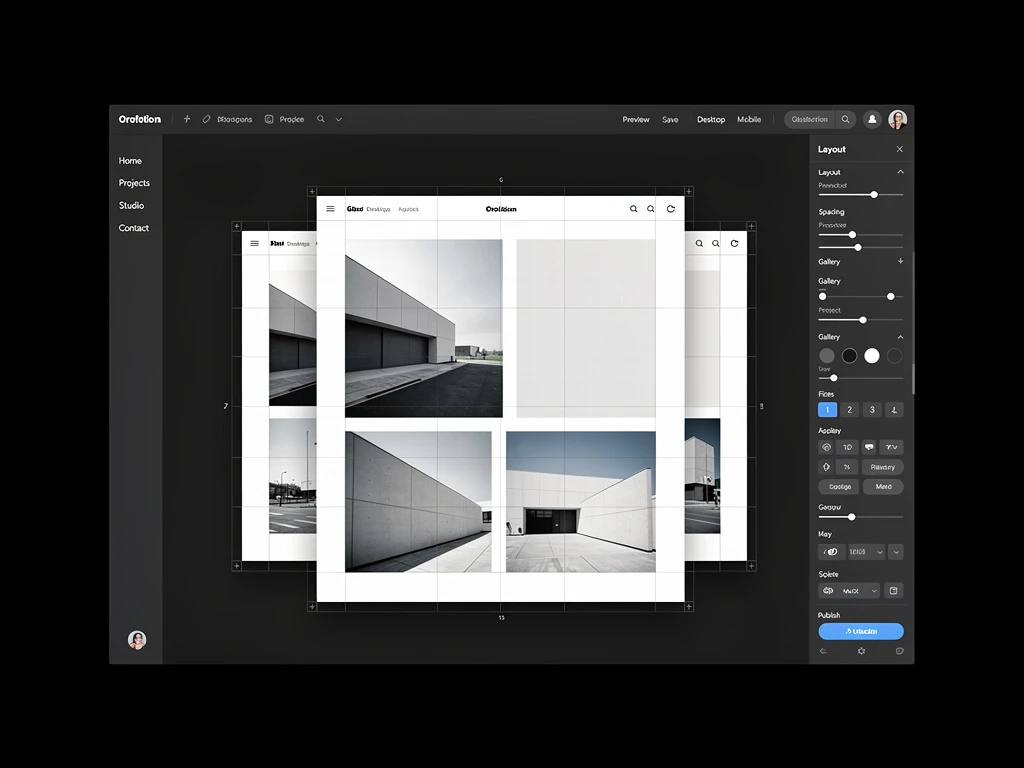Adjust the second Spacing slider
Viewport: 1024px width, 768px height.
point(858,248)
